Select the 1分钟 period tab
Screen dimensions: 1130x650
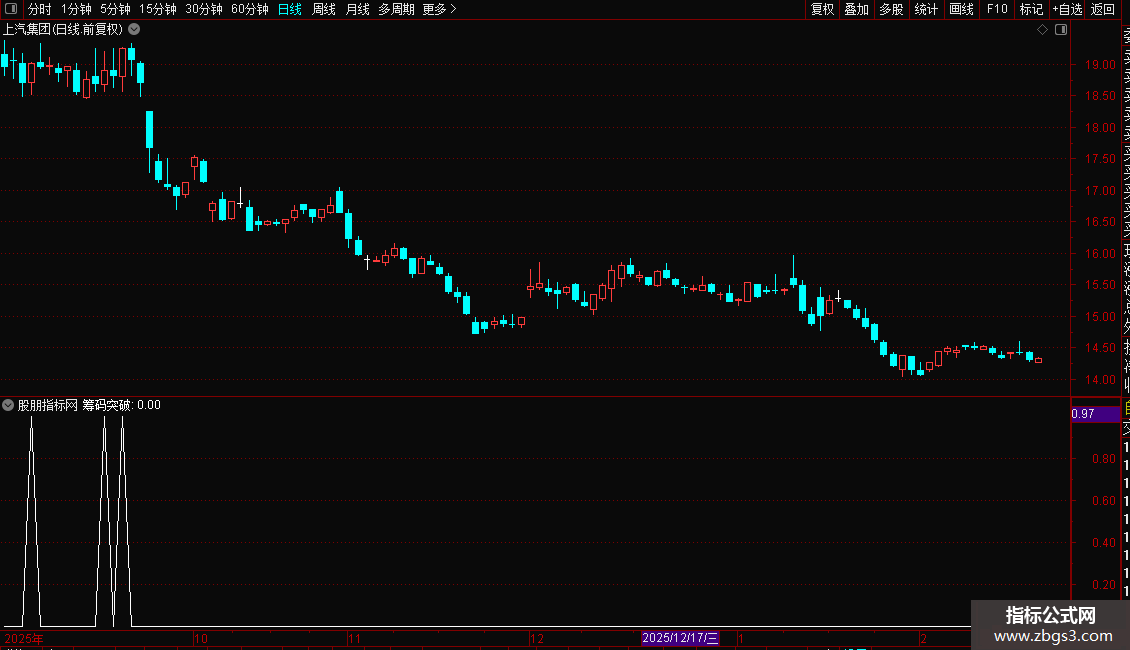coord(76,9)
